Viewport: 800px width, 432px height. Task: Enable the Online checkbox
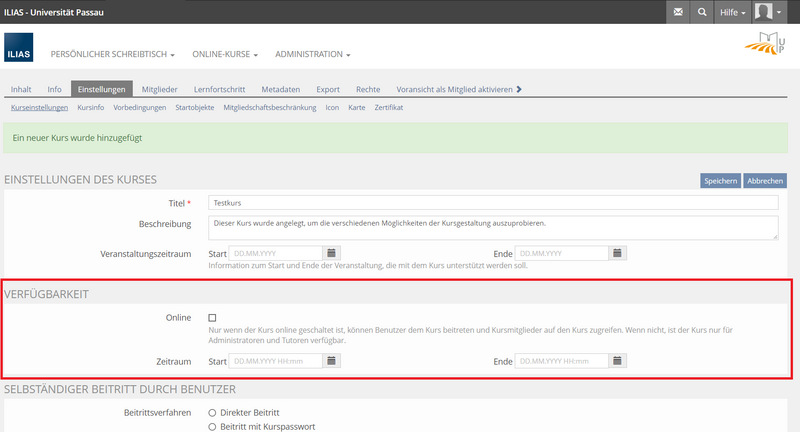pyautogui.click(x=212, y=317)
